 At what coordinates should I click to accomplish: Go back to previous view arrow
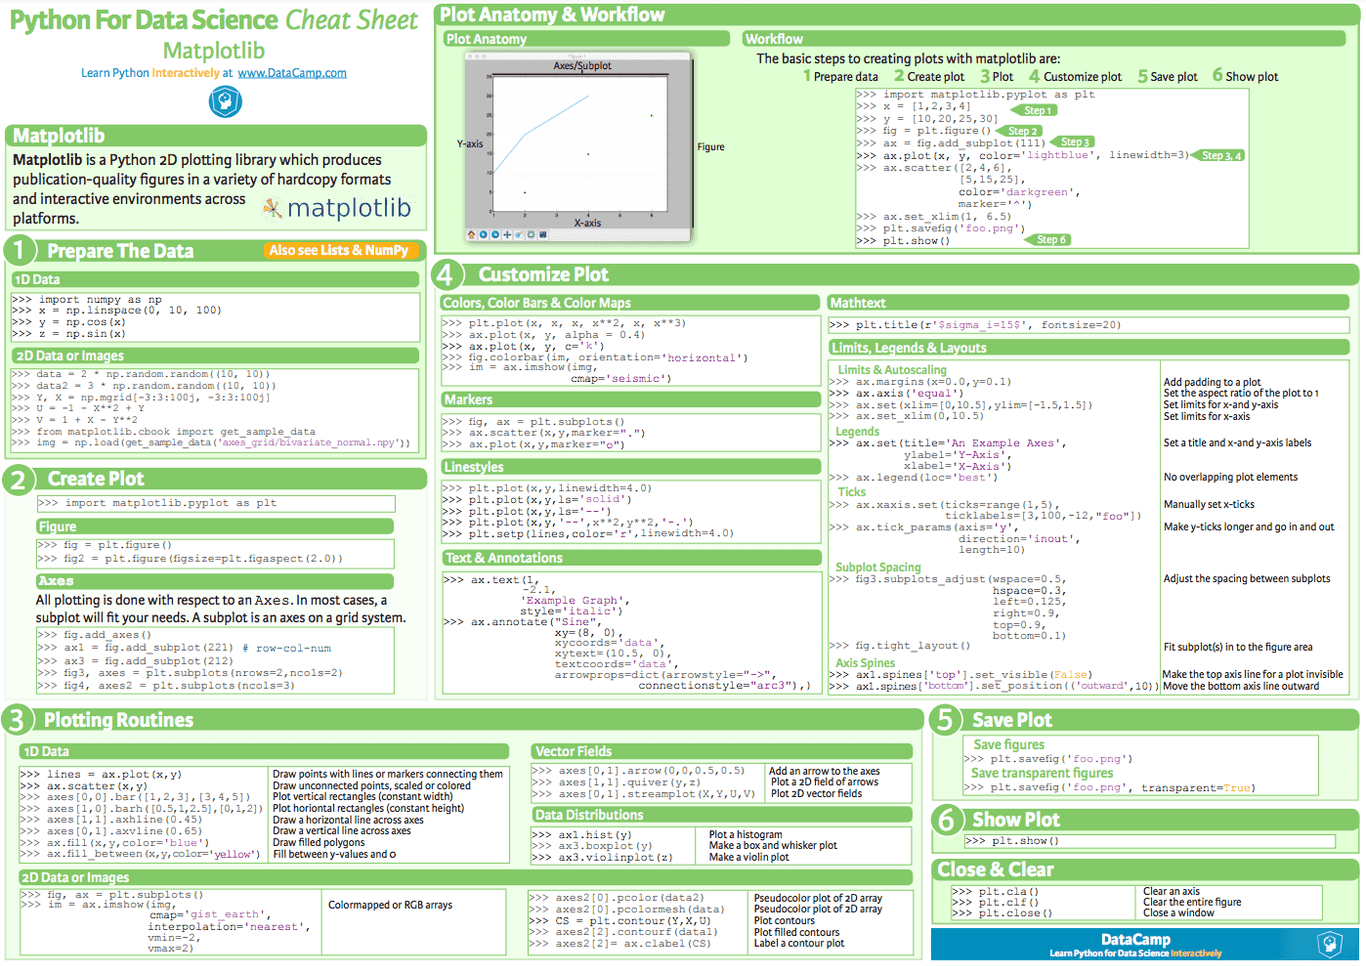(483, 235)
